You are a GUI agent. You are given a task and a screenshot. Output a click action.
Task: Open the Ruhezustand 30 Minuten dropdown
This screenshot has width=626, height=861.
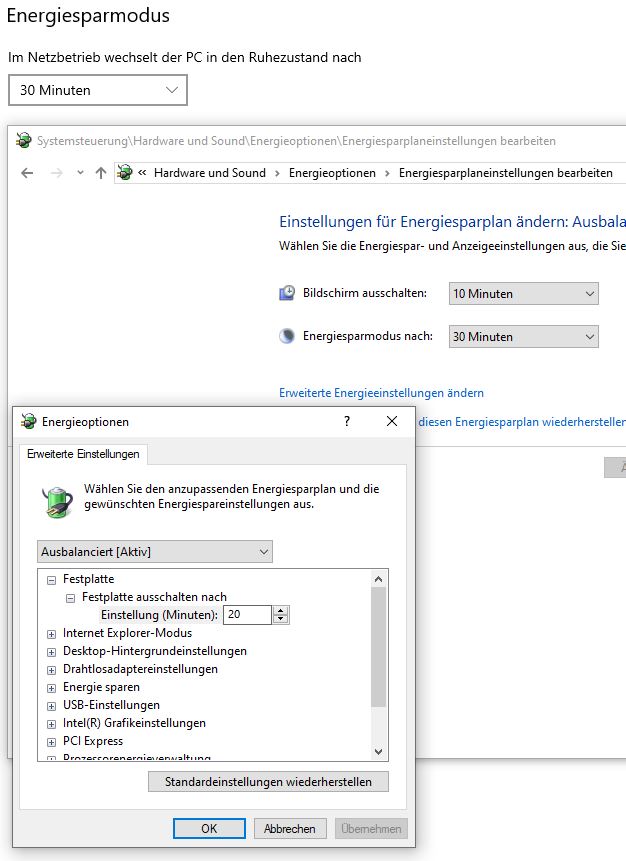pos(97,90)
